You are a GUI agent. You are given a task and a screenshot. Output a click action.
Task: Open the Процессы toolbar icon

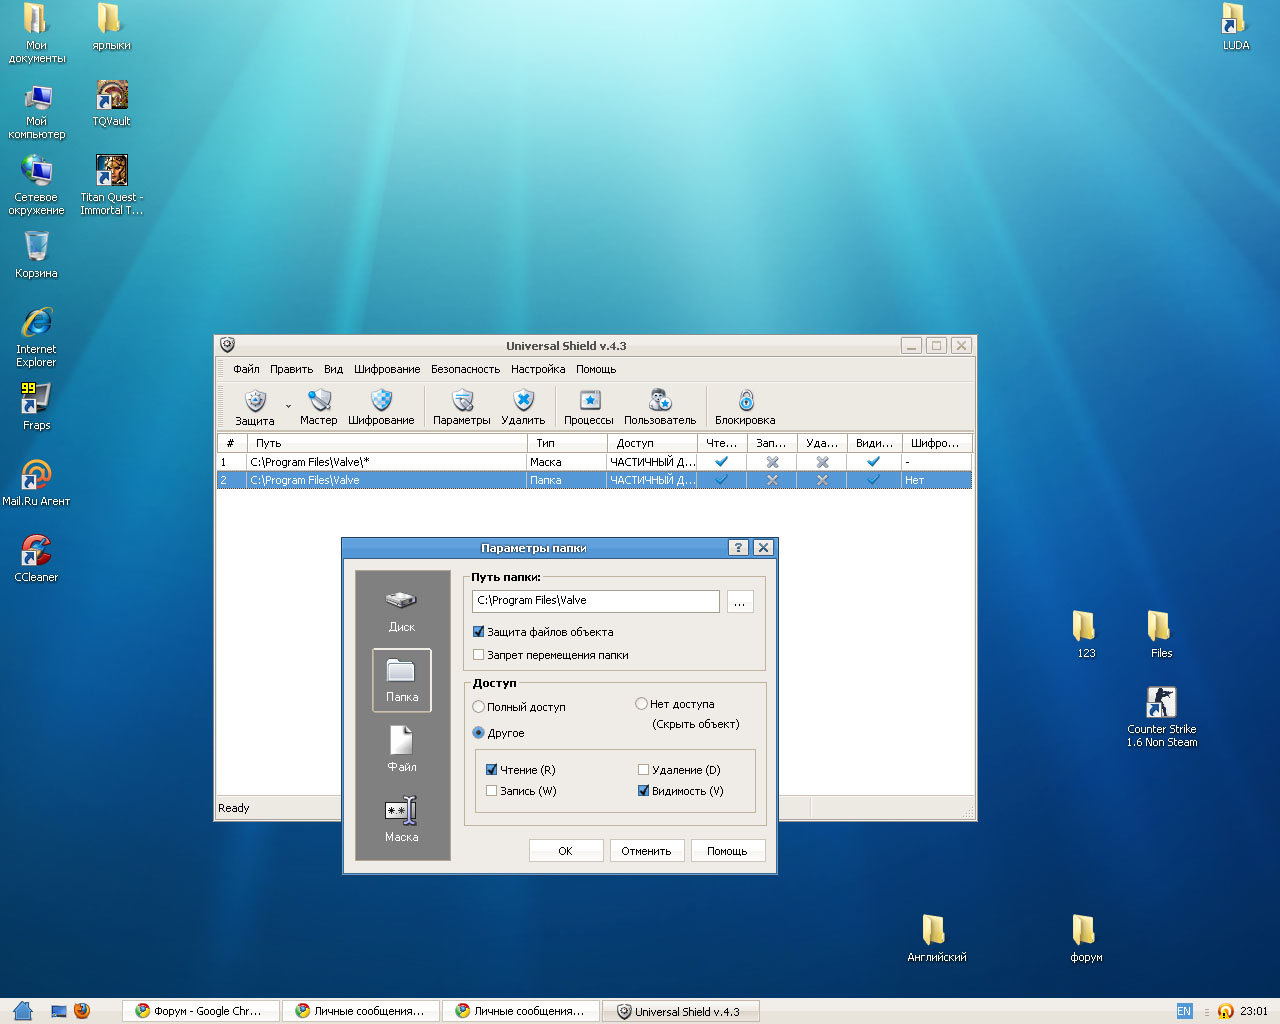(589, 407)
